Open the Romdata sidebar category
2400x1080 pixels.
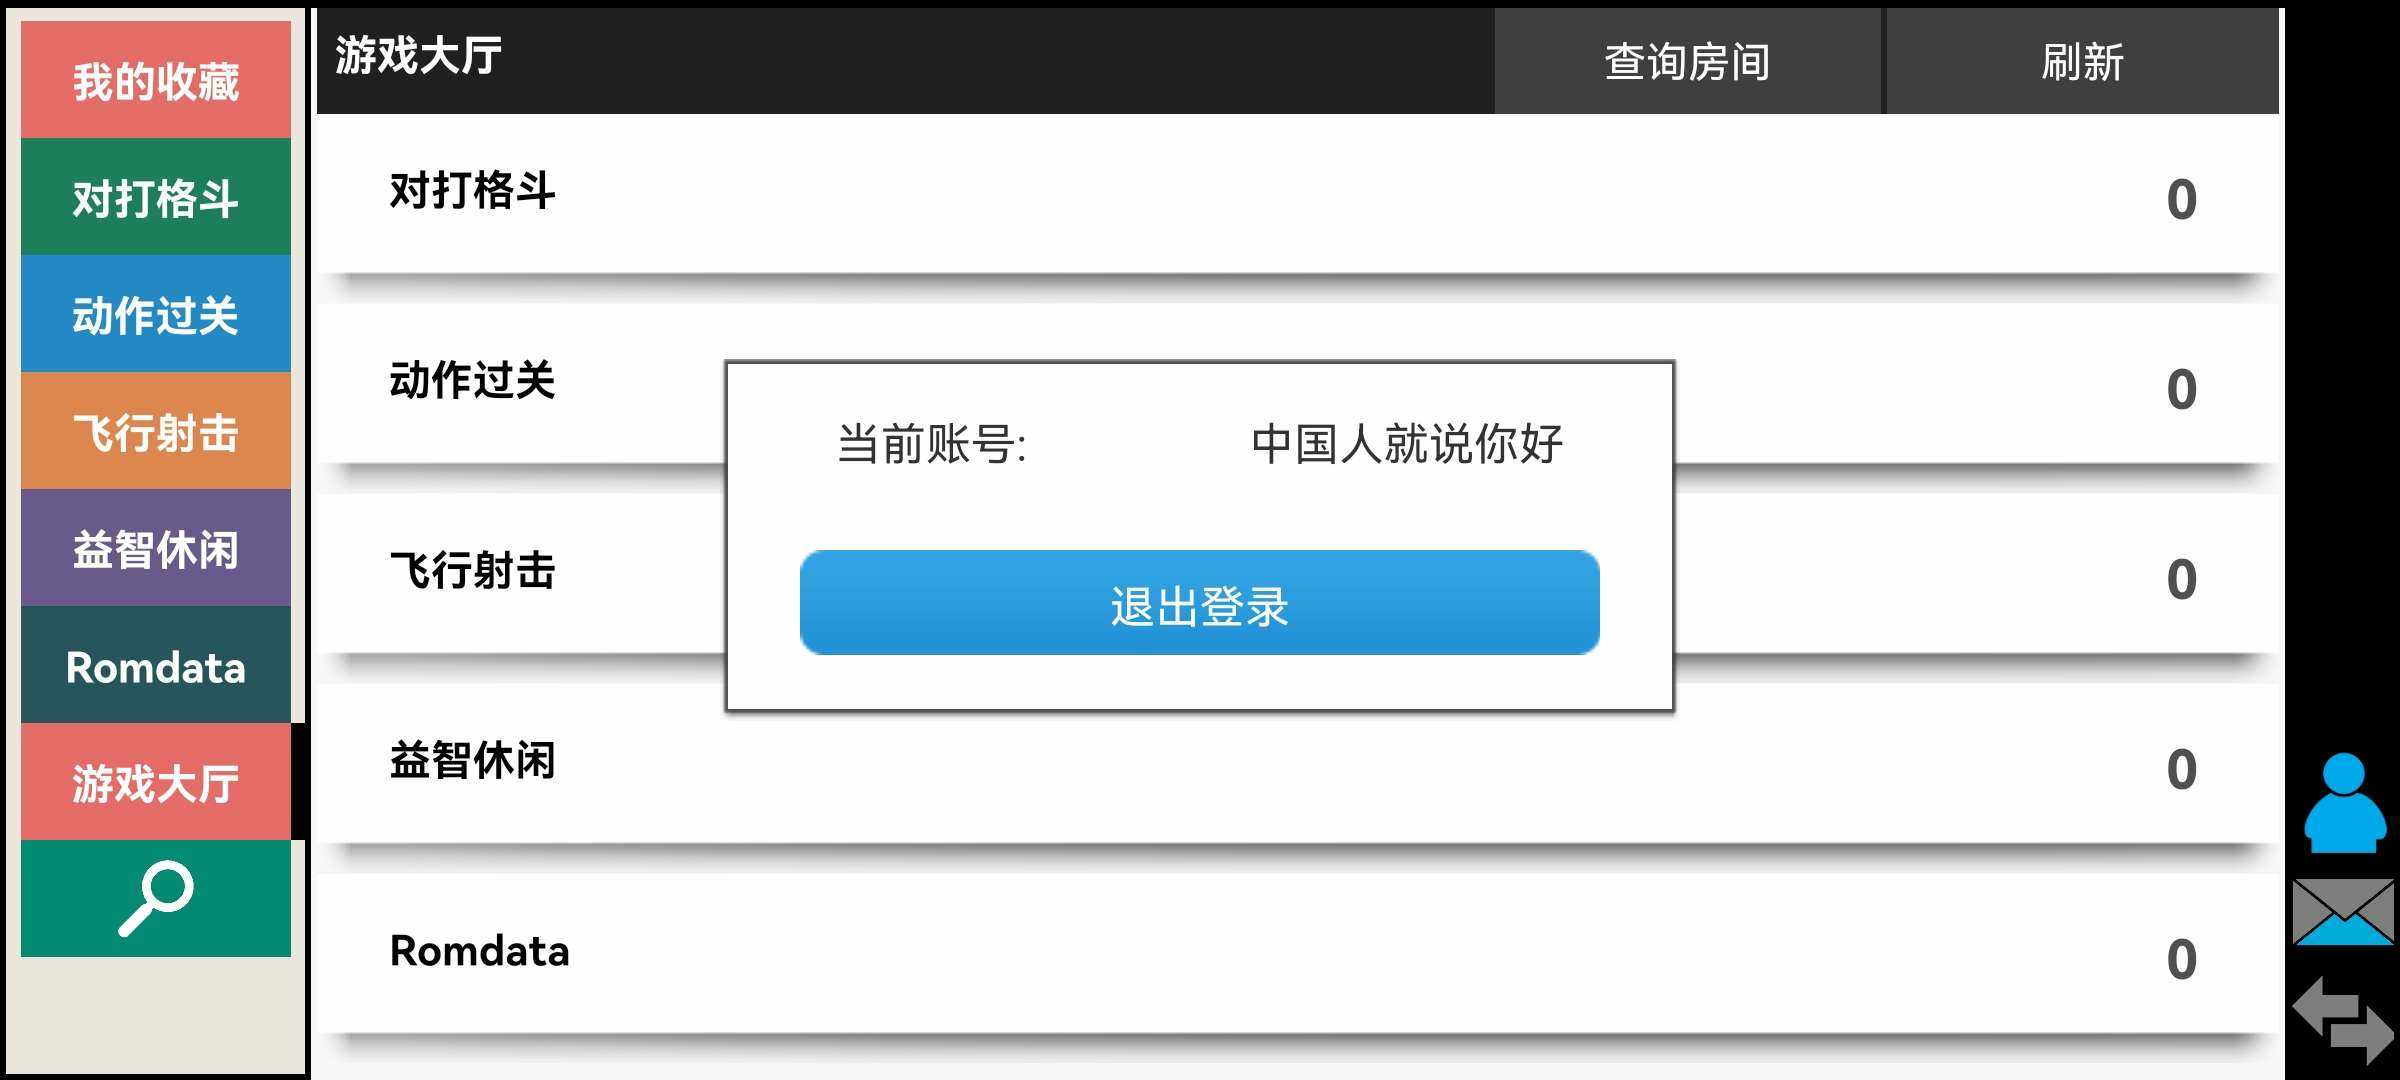[x=156, y=665]
